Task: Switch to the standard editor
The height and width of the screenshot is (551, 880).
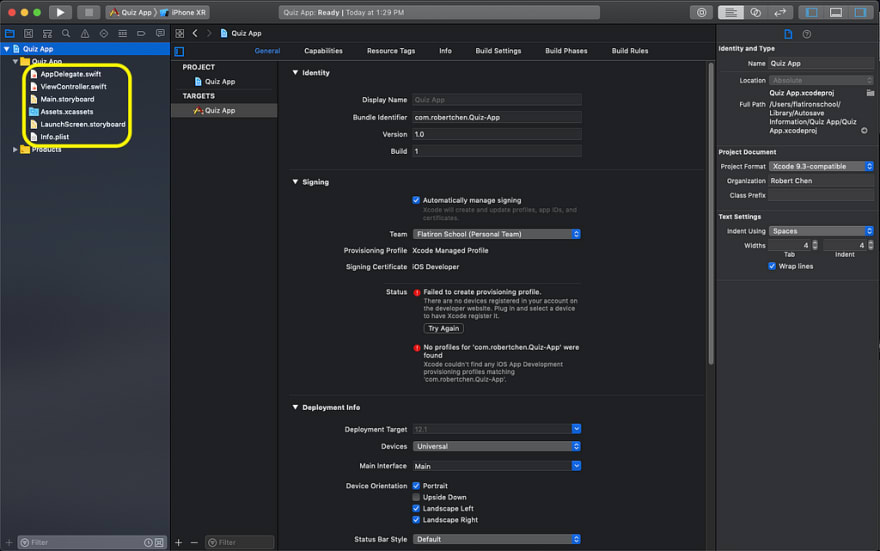Action: 731,12
